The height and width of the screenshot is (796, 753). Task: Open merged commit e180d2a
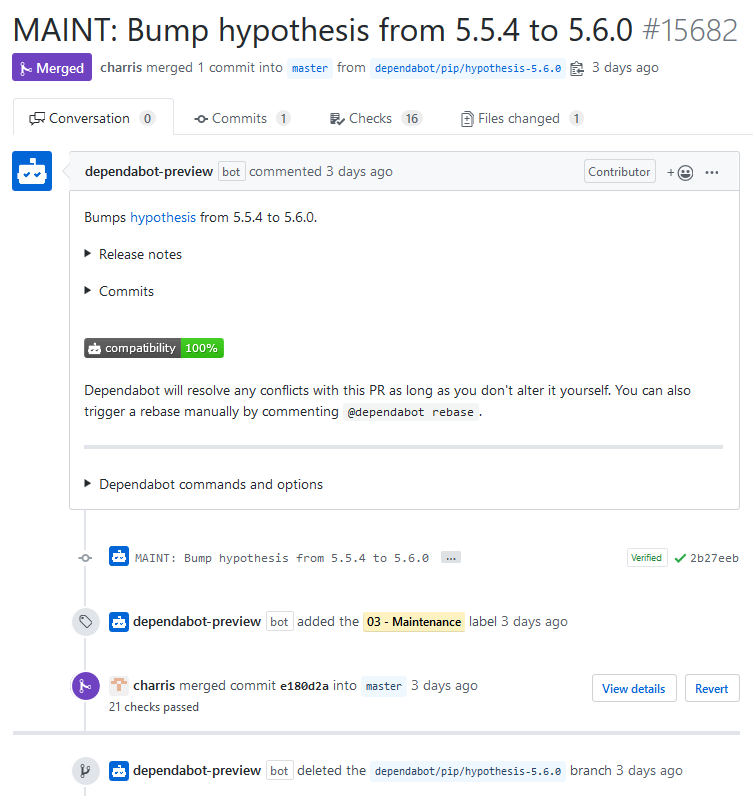click(304, 686)
